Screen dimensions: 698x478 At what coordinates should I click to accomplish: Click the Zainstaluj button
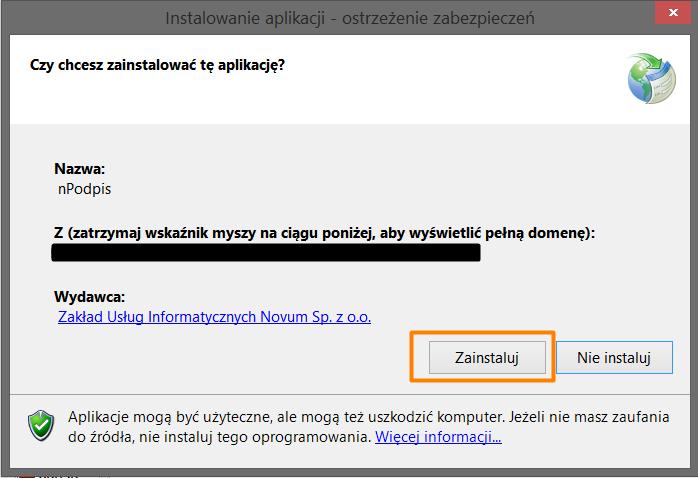pos(487,357)
